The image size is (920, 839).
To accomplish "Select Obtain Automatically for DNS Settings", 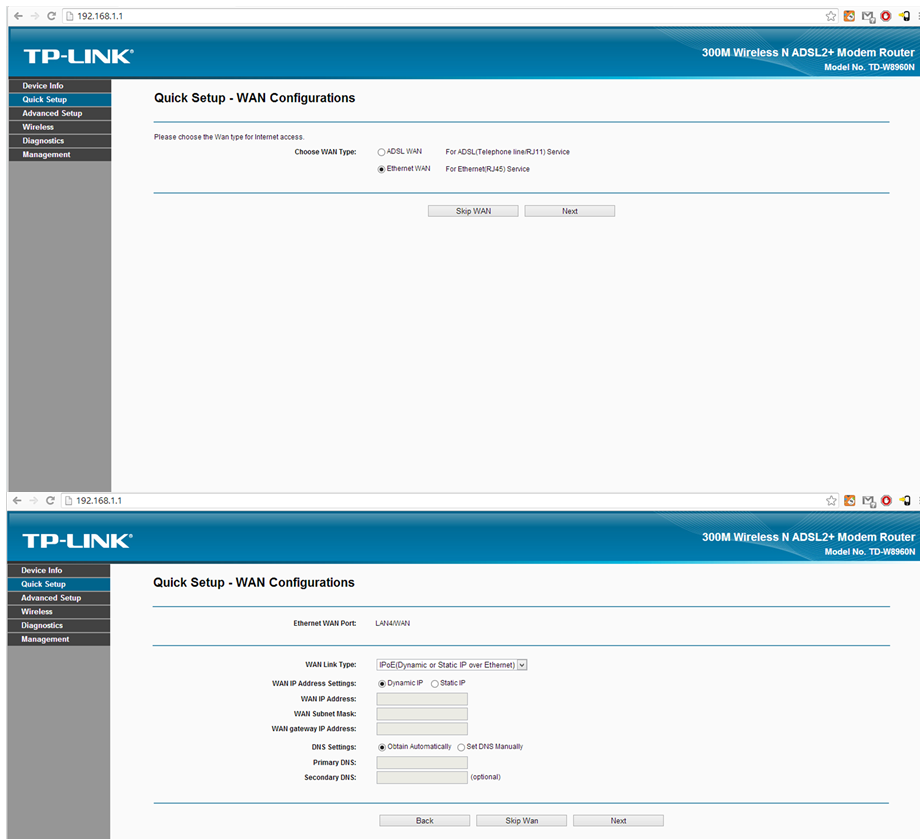I will point(382,747).
